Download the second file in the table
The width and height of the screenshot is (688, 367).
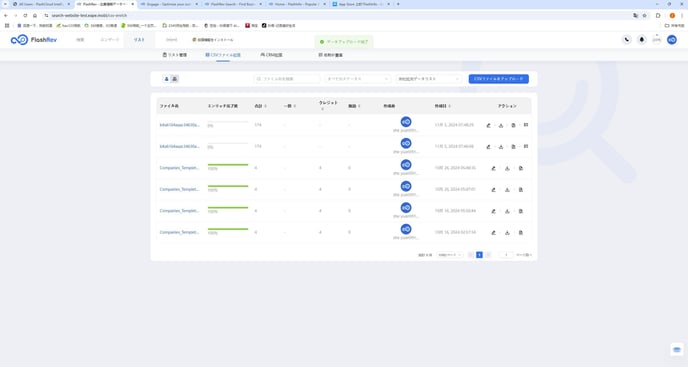point(501,147)
